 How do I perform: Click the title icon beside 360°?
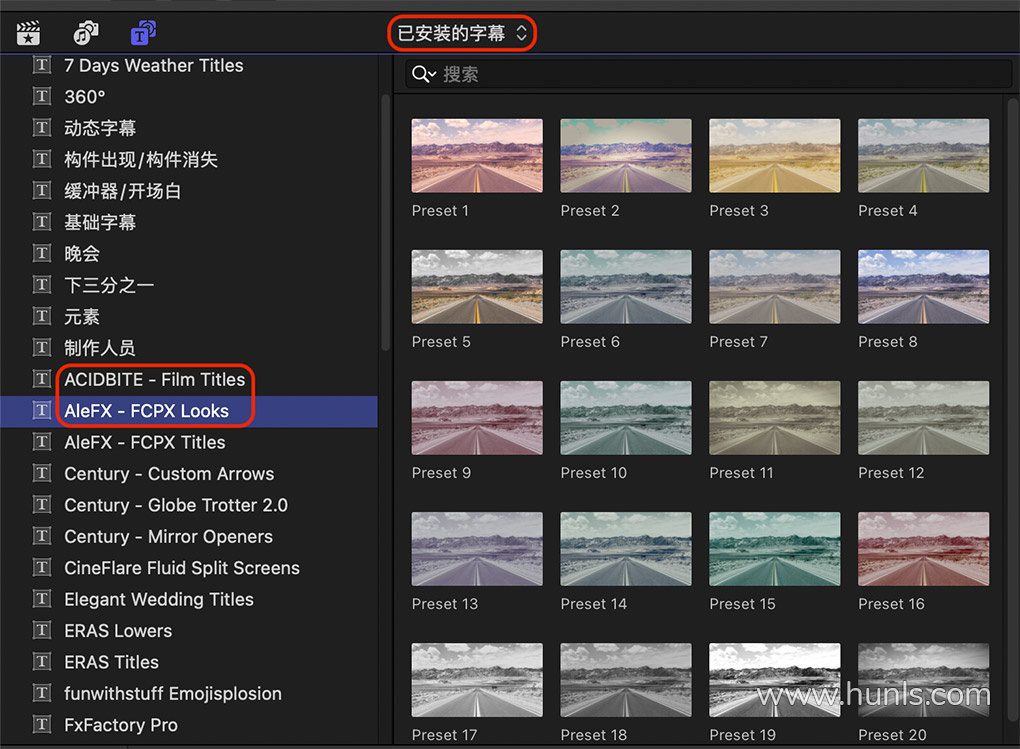pyautogui.click(x=42, y=96)
